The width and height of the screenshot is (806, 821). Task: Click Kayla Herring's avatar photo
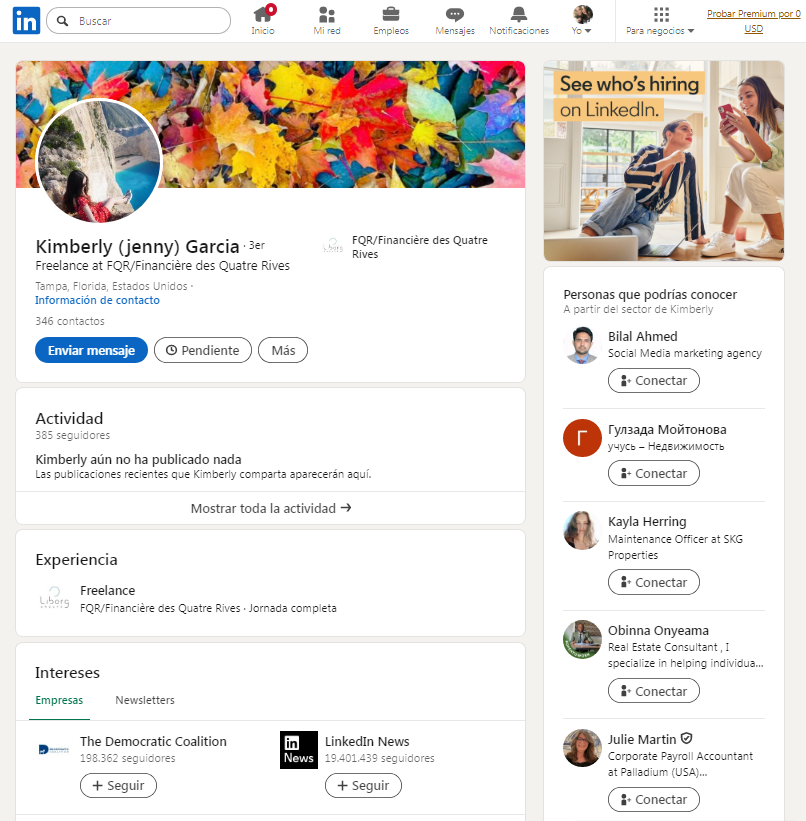pyautogui.click(x=582, y=530)
